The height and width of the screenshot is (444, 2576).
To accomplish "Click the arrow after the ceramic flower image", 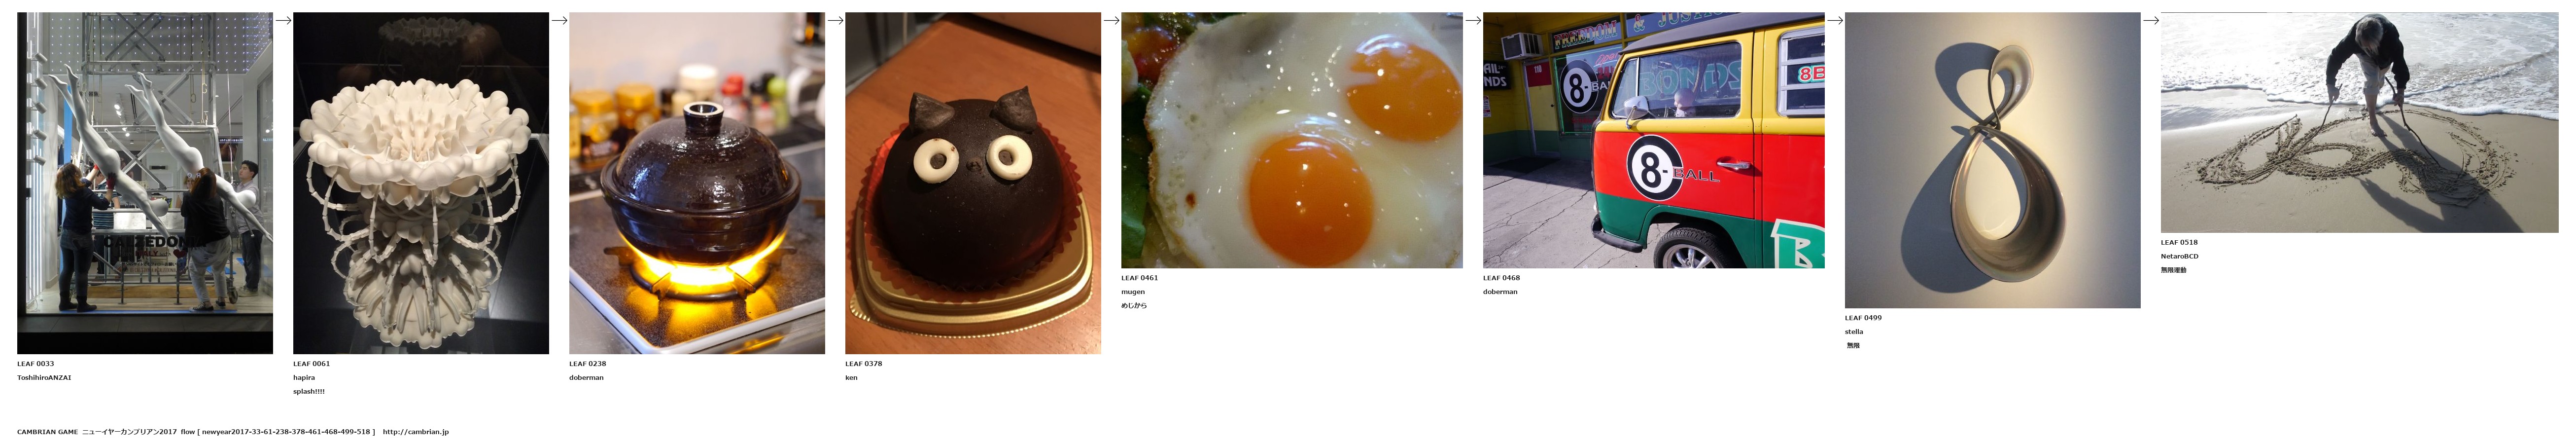I will click(x=559, y=20).
